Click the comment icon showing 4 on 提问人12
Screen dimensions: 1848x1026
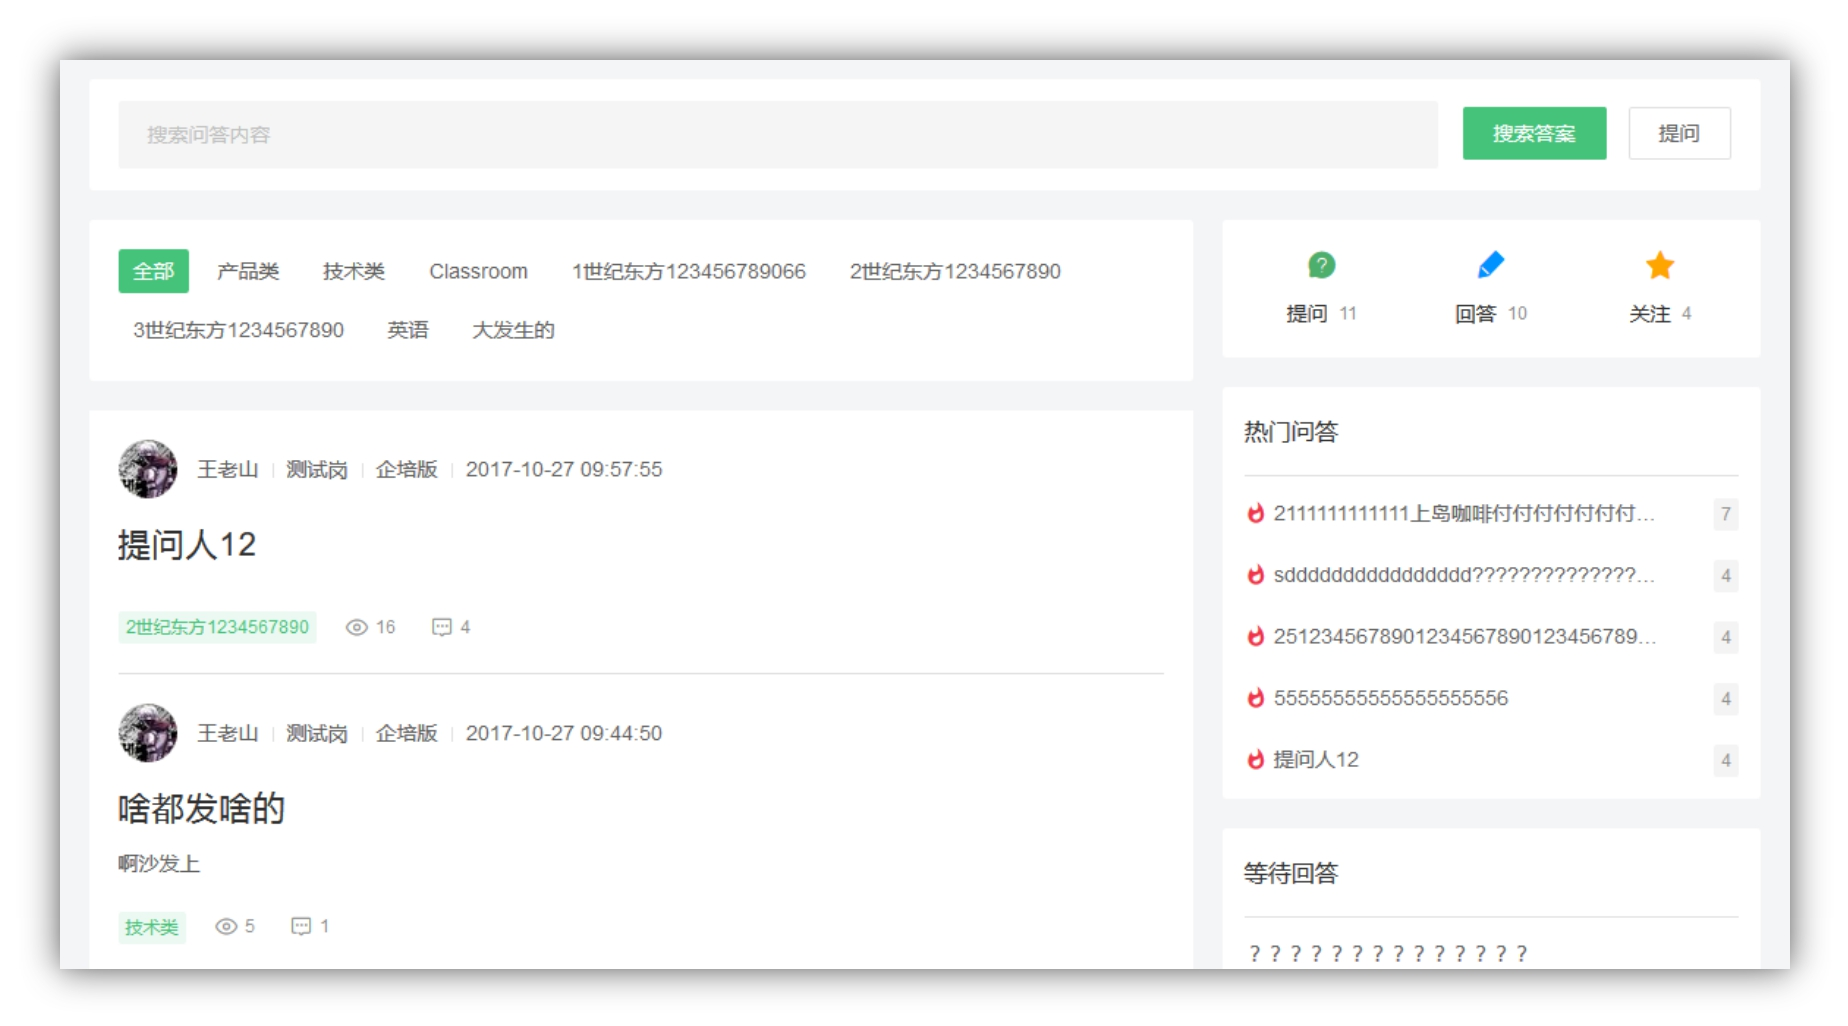(x=442, y=627)
